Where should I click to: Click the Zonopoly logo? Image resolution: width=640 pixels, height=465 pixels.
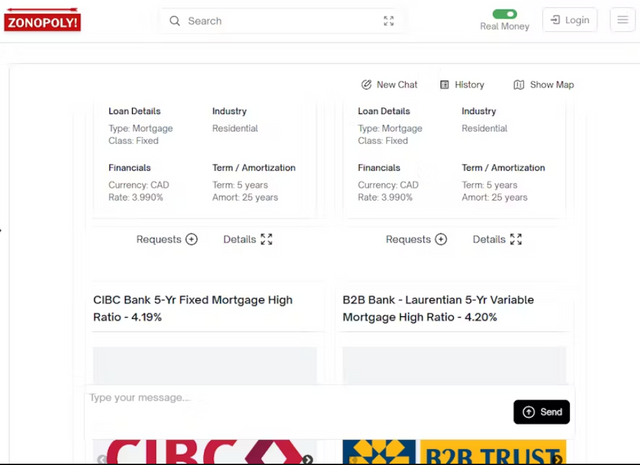pyautogui.click(x=42, y=19)
